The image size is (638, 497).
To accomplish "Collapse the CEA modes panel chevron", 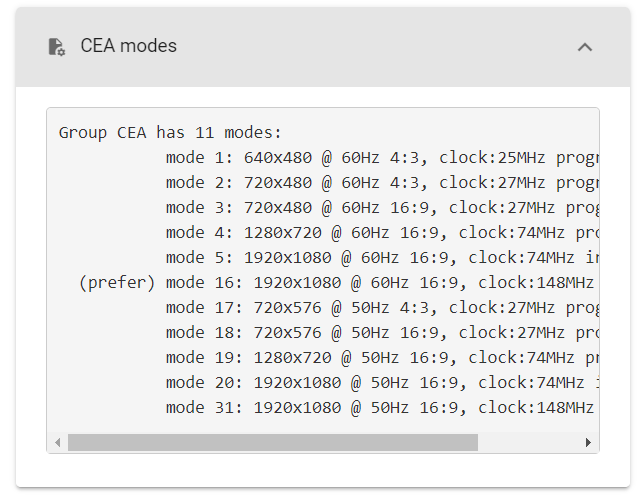I will pyautogui.click(x=585, y=47).
